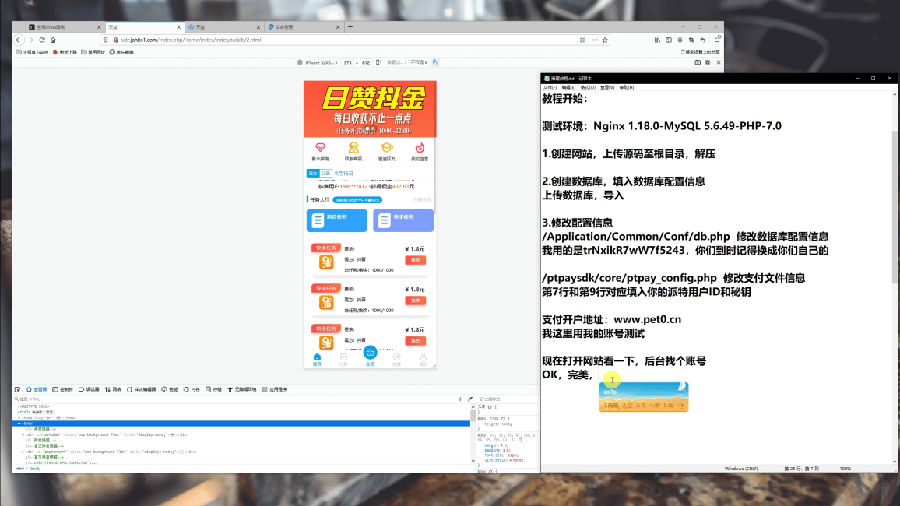The image size is (900, 506).
Task: Click the 日赞抖金 banner image on the phone page
Action: pos(370,109)
